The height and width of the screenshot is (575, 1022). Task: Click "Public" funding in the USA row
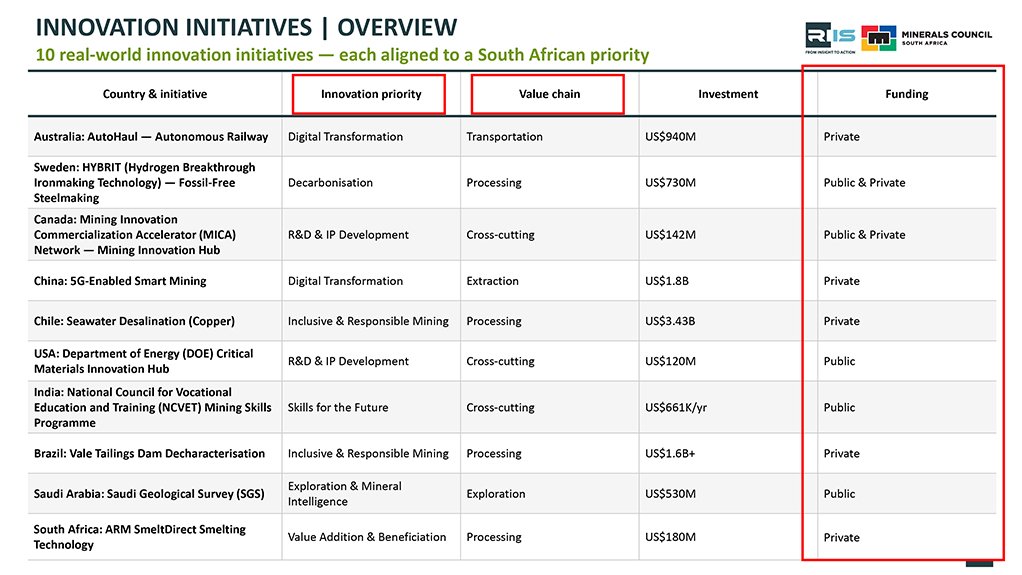pos(840,361)
